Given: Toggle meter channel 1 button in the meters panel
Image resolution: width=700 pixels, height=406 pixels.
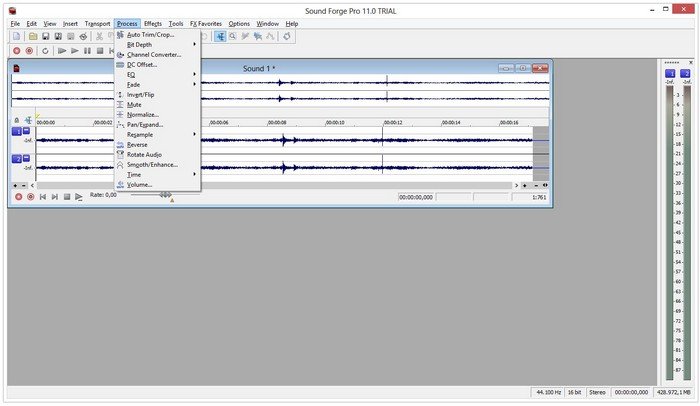Looking at the screenshot, I should 670,74.
